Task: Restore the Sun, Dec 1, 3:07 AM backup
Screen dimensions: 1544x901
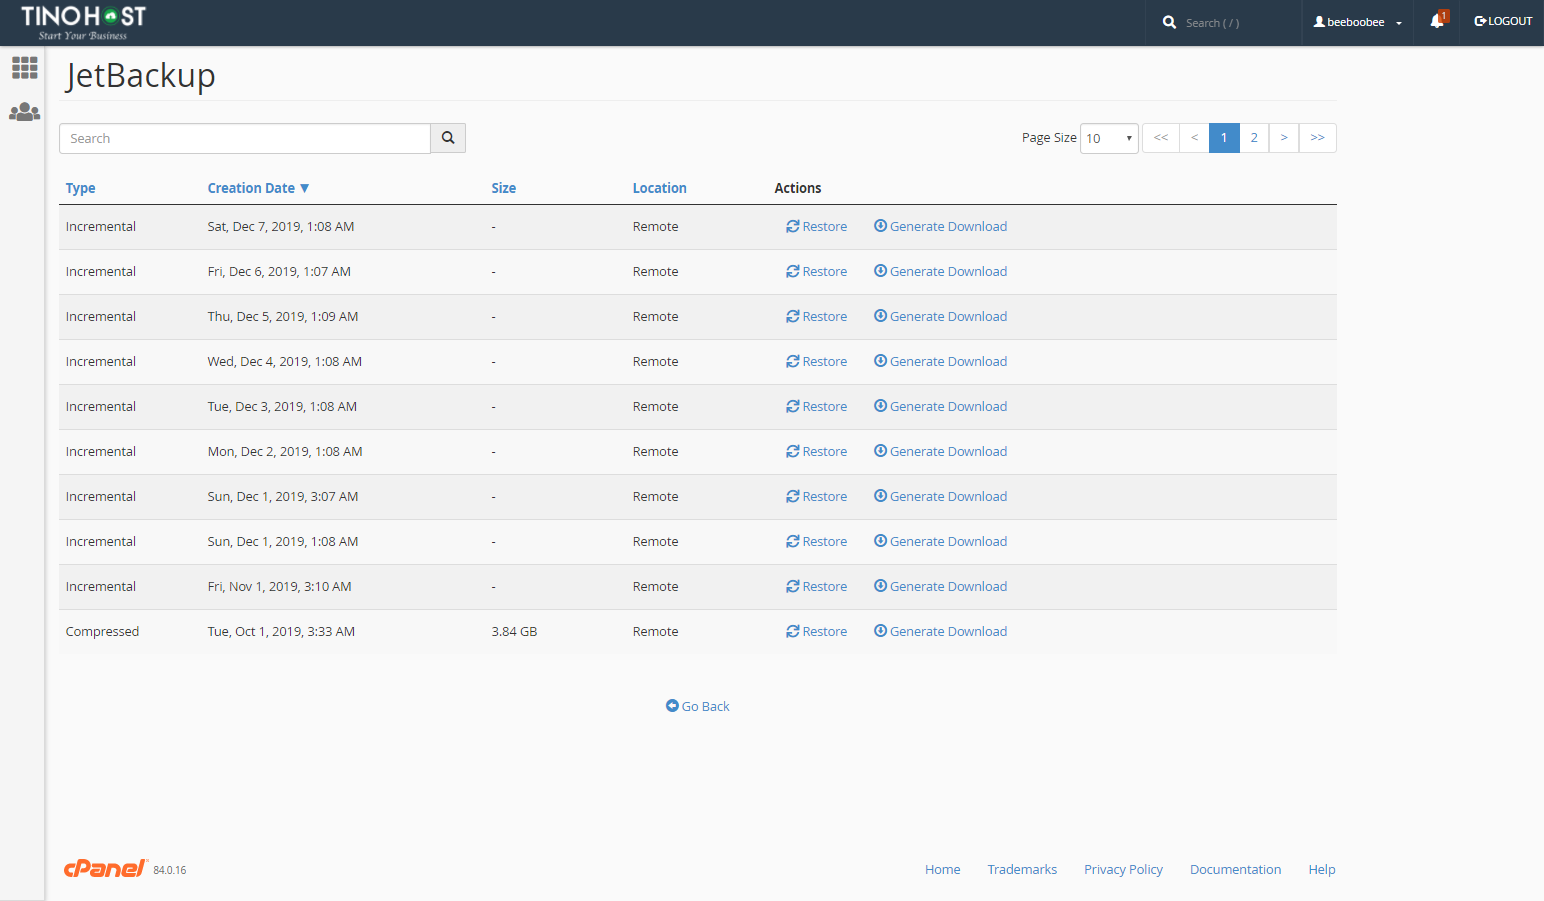Action: [816, 497]
